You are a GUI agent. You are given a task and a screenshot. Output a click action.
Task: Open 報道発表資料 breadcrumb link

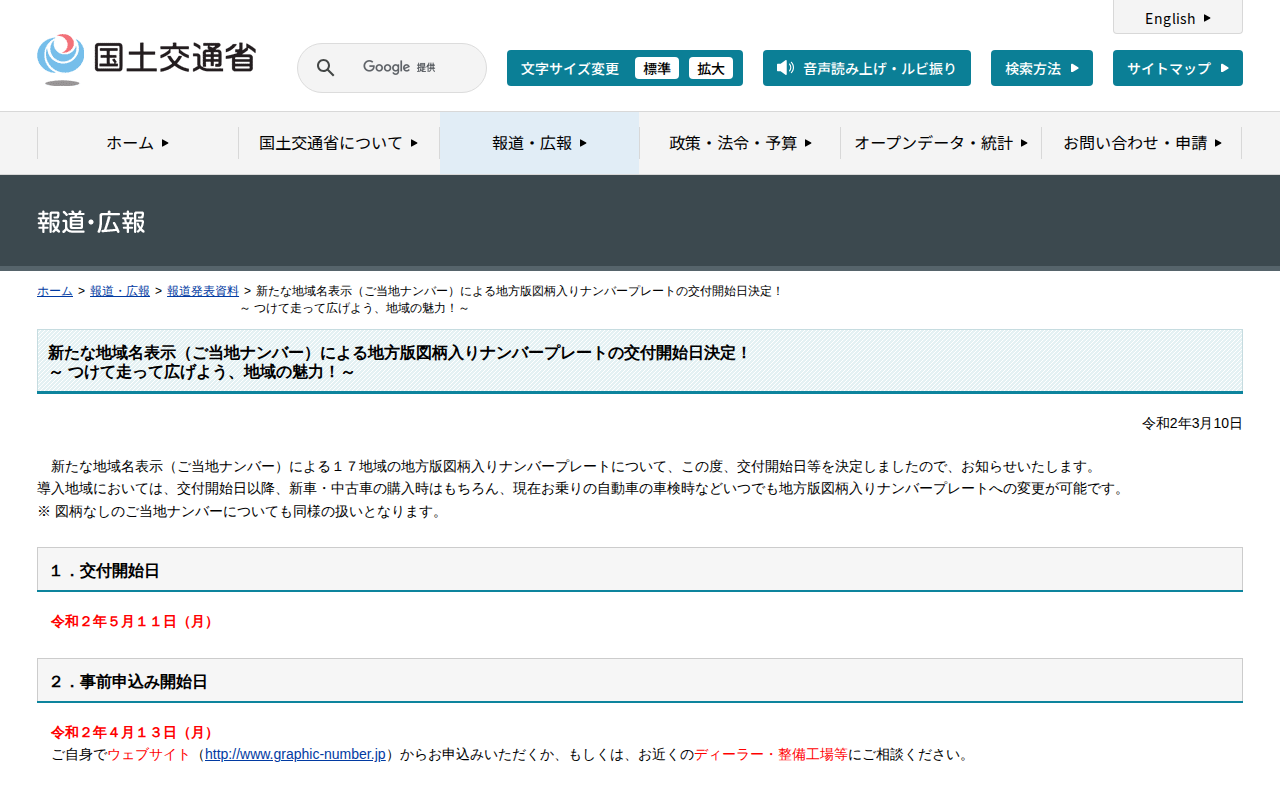pyautogui.click(x=203, y=291)
